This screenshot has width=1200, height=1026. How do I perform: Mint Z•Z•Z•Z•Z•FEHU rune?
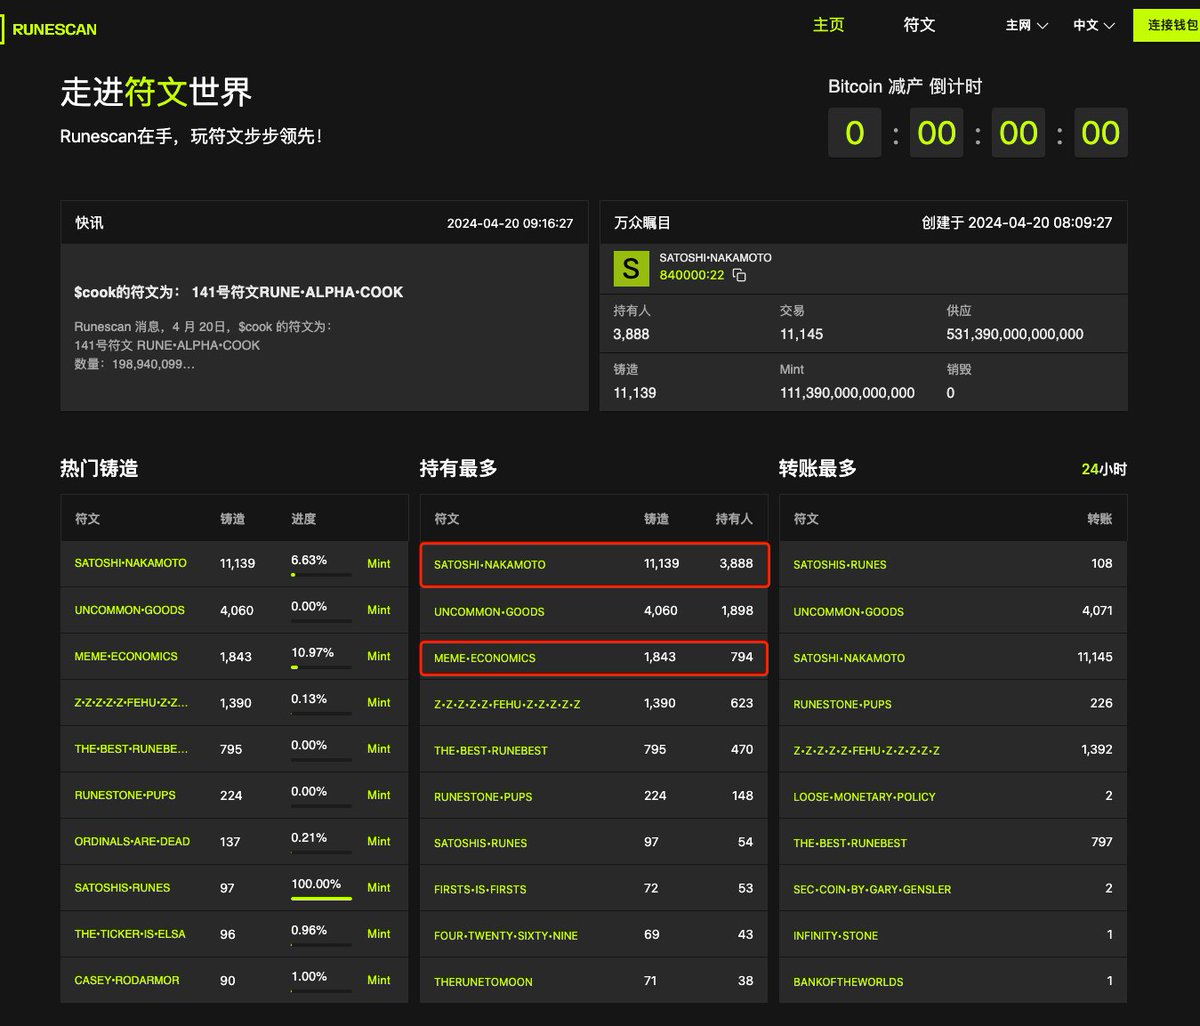coord(379,703)
